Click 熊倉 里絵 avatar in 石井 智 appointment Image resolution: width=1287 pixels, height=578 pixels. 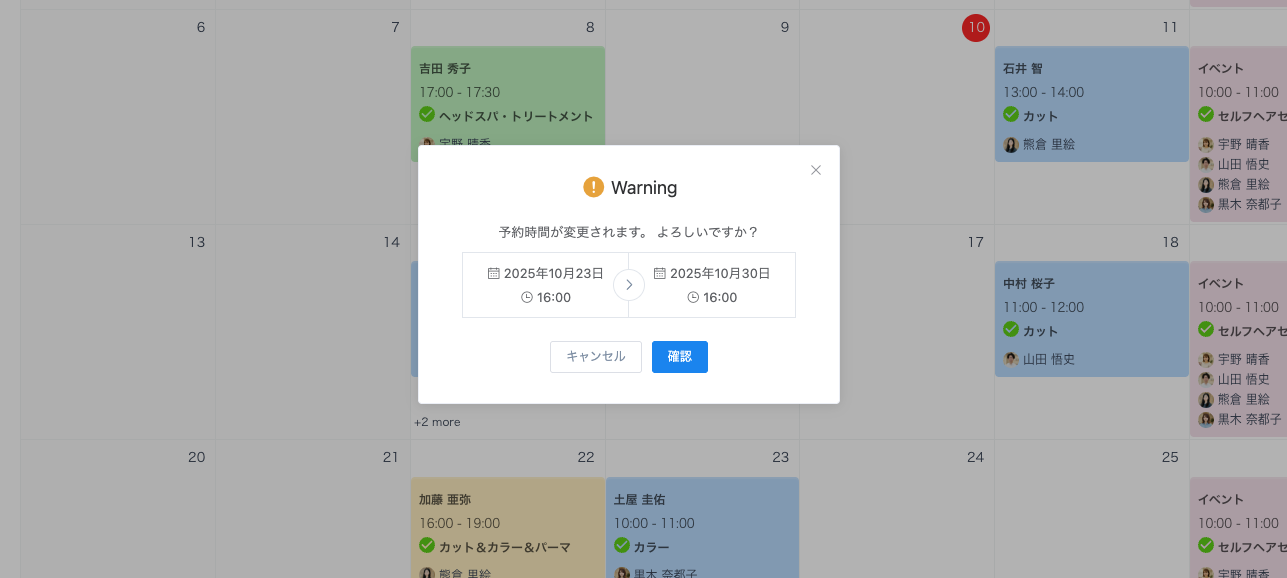[1011, 145]
